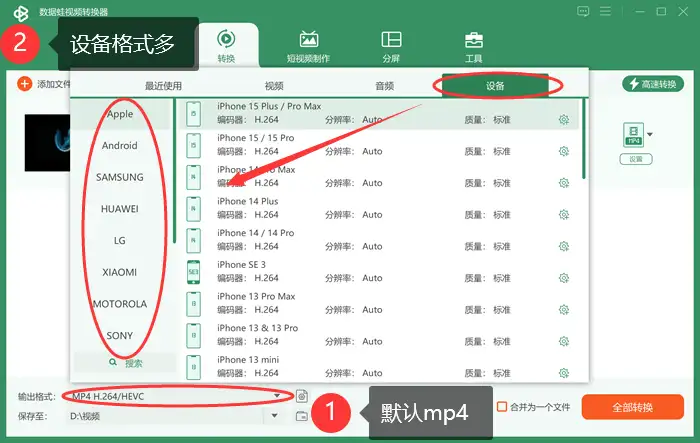Click phone icon of iPhone 13 mini
Viewport: 700px width, 443px height.
pos(193,368)
